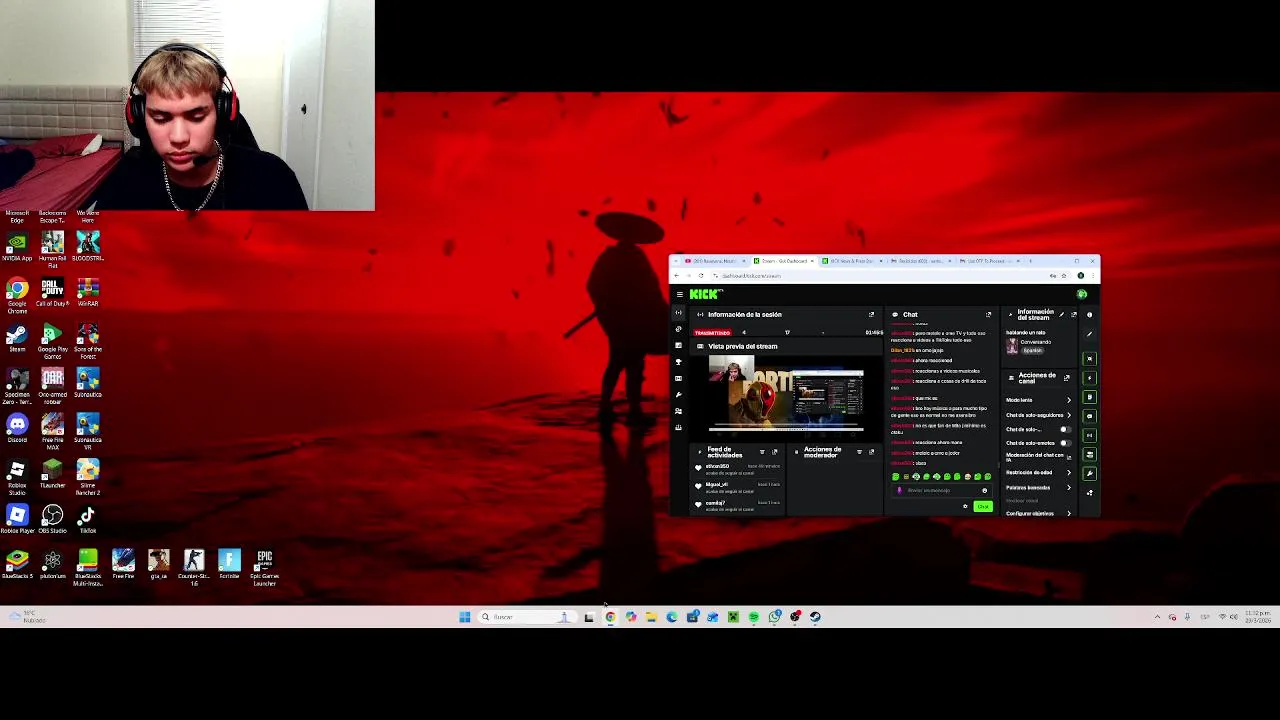Click the wrench icon in right toolbar
This screenshot has width=1280, height=720.
click(1090, 474)
